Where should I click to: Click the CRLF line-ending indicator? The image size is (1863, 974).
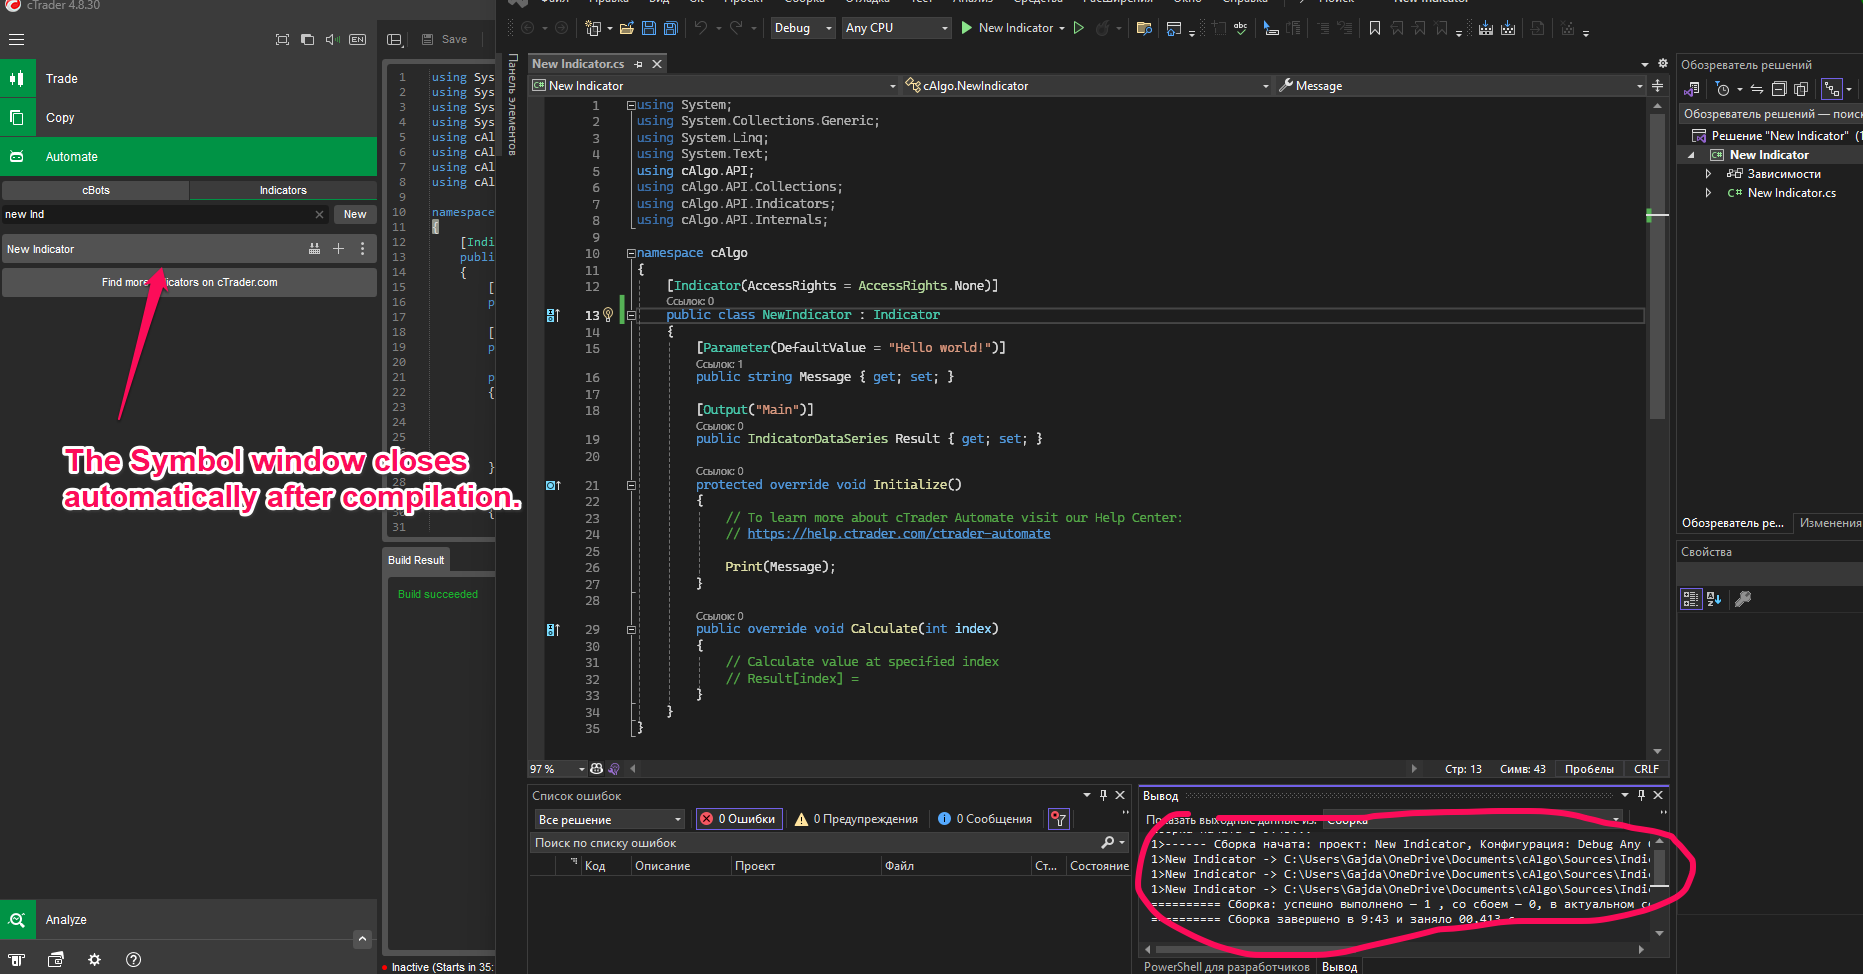1646,769
